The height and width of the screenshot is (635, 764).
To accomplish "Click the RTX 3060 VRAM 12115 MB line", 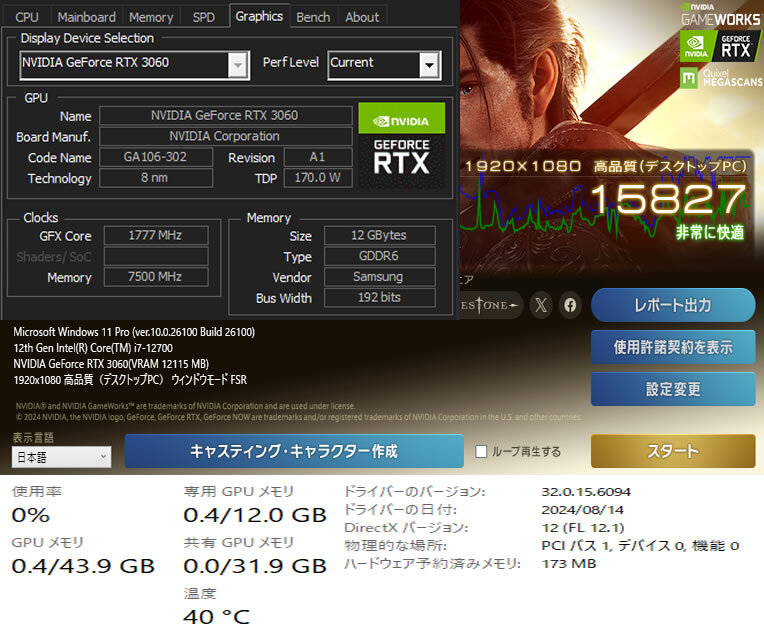I will pos(111,364).
